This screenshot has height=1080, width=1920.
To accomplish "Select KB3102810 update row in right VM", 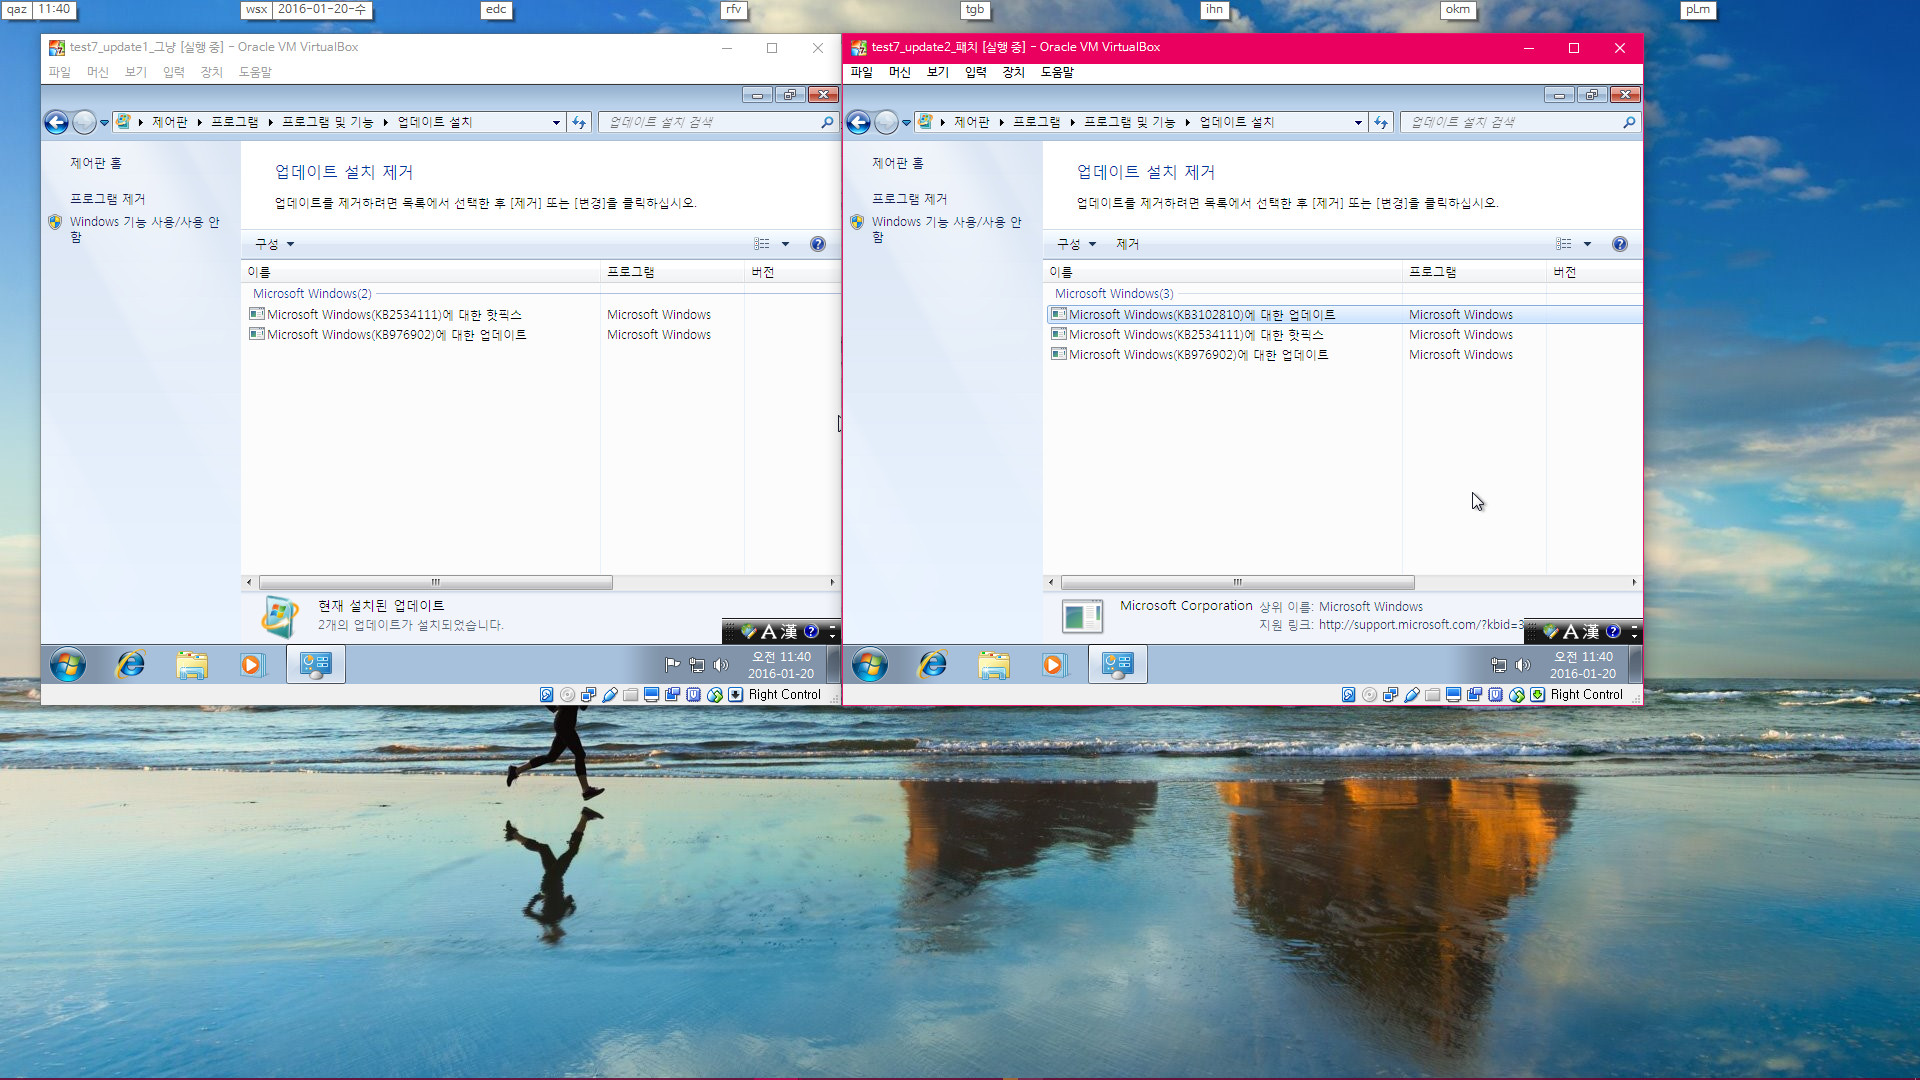I will tap(1344, 315).
